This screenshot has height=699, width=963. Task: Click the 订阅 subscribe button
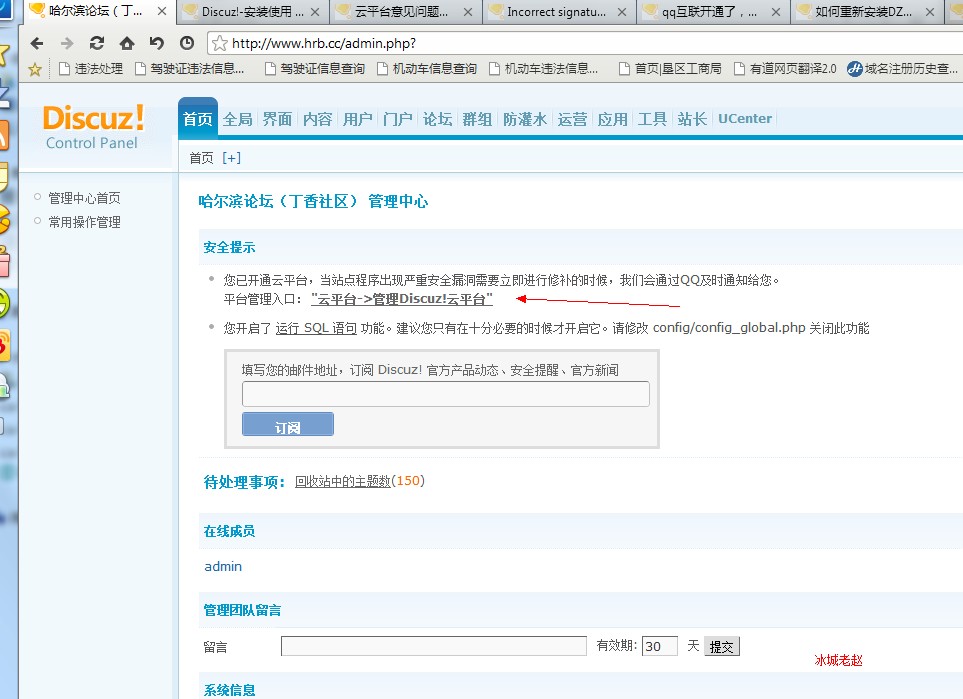tap(288, 424)
